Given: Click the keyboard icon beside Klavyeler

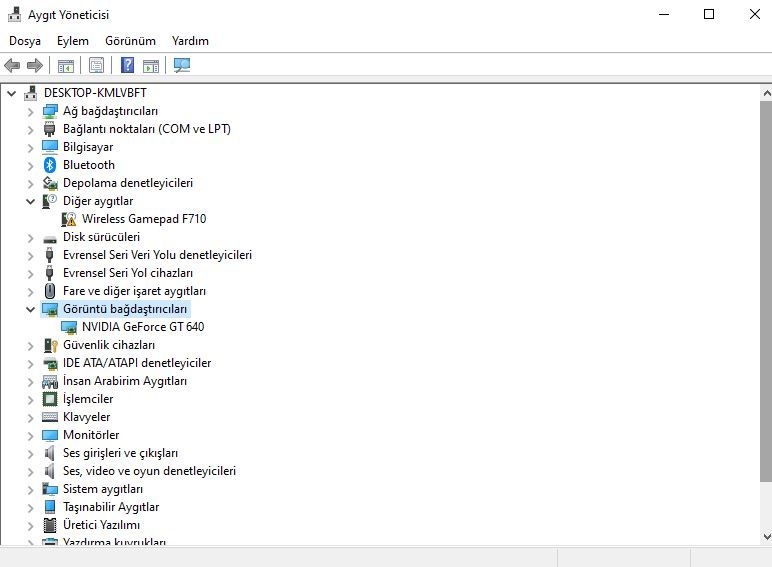Looking at the screenshot, I should click(x=50, y=417).
